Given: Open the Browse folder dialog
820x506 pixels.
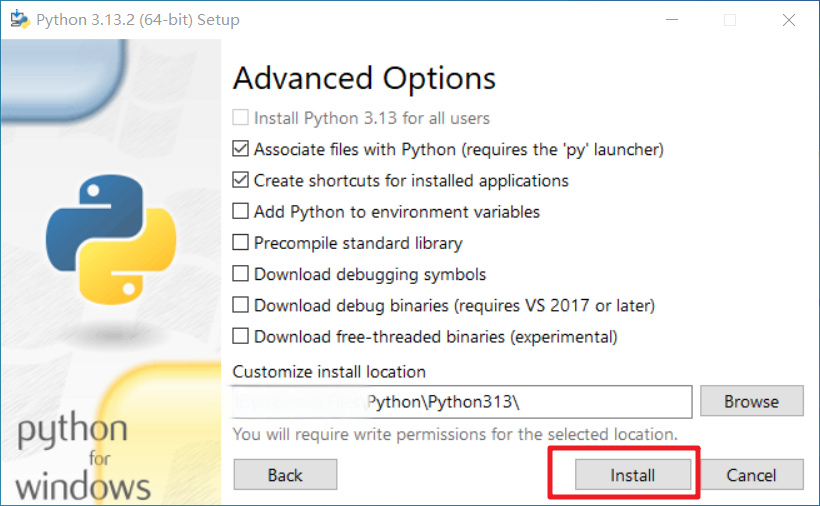Looking at the screenshot, I should click(x=751, y=401).
